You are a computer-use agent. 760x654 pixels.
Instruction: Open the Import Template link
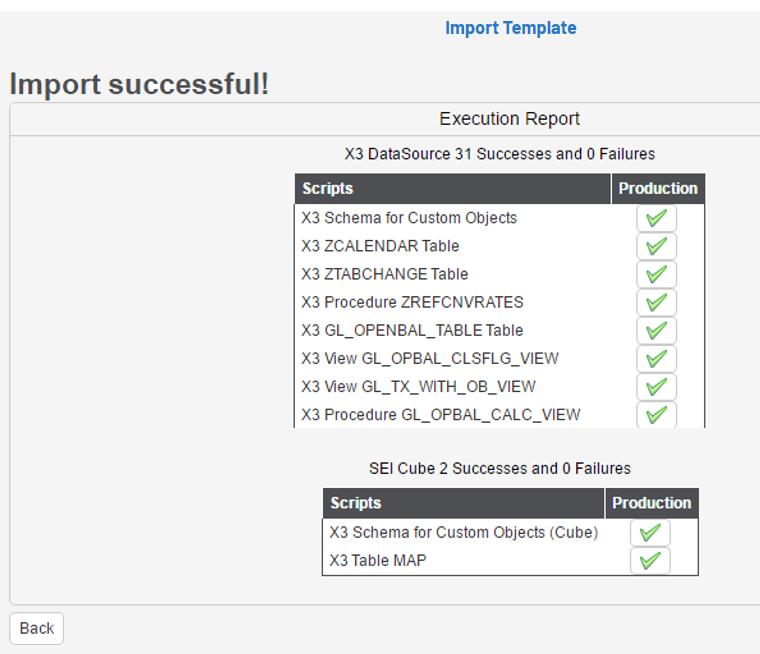(x=510, y=28)
